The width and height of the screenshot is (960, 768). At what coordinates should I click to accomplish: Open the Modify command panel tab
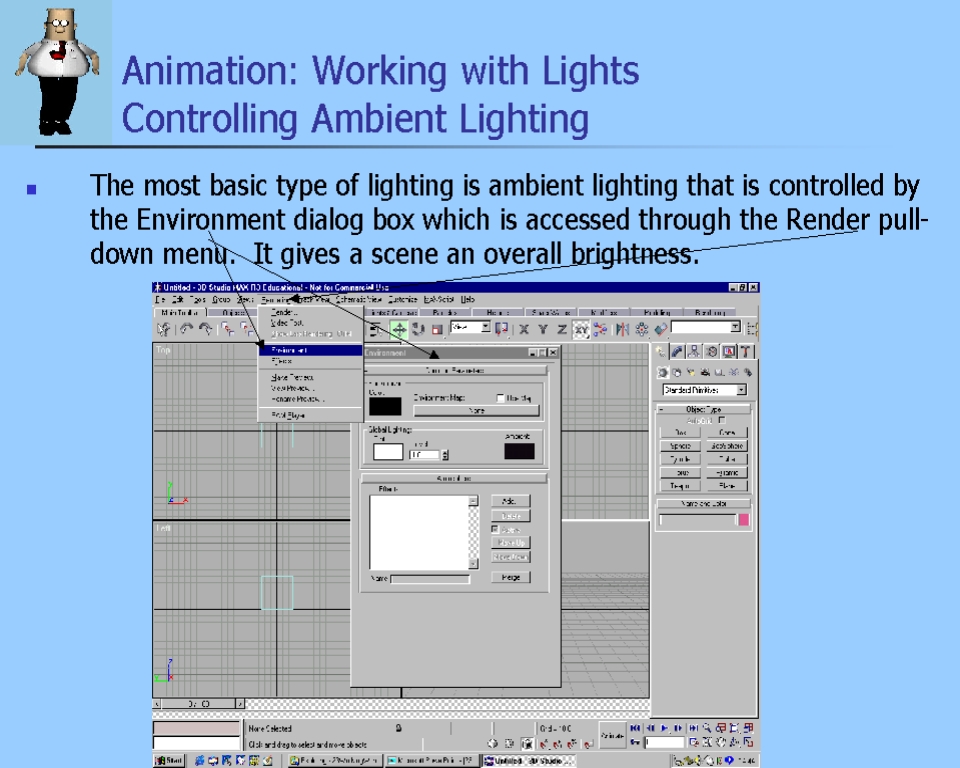pyautogui.click(x=678, y=351)
